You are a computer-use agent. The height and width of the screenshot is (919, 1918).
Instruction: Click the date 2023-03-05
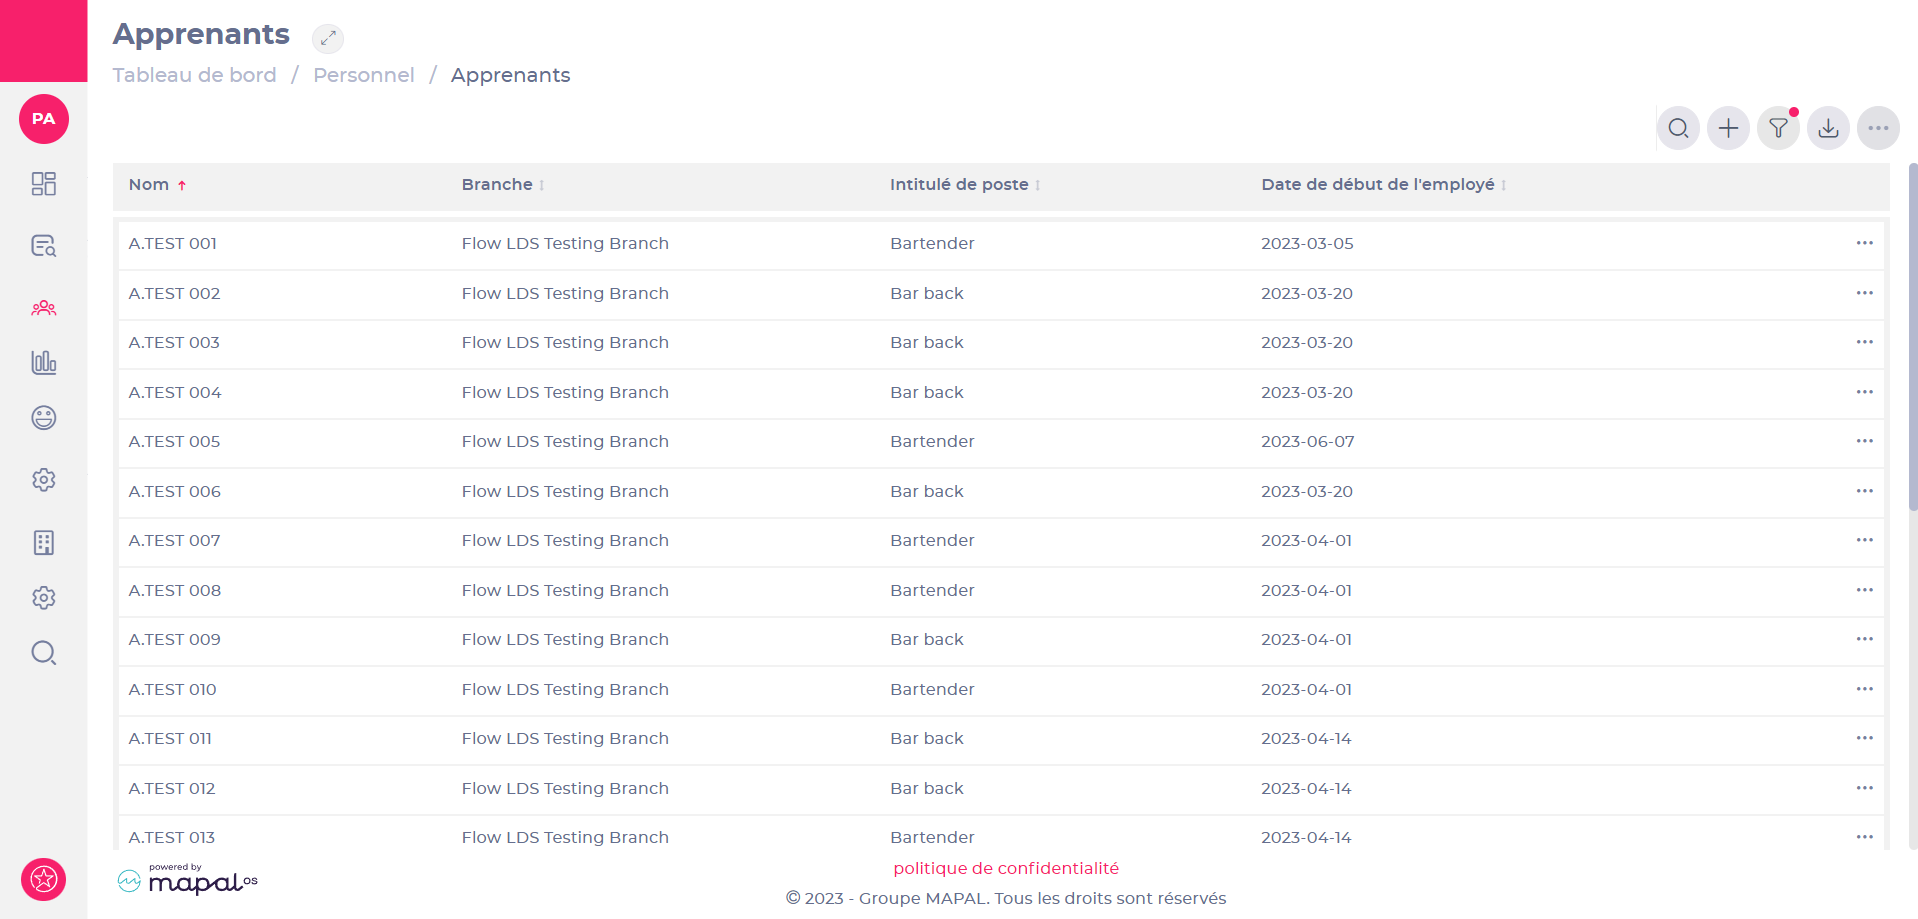[x=1307, y=243]
